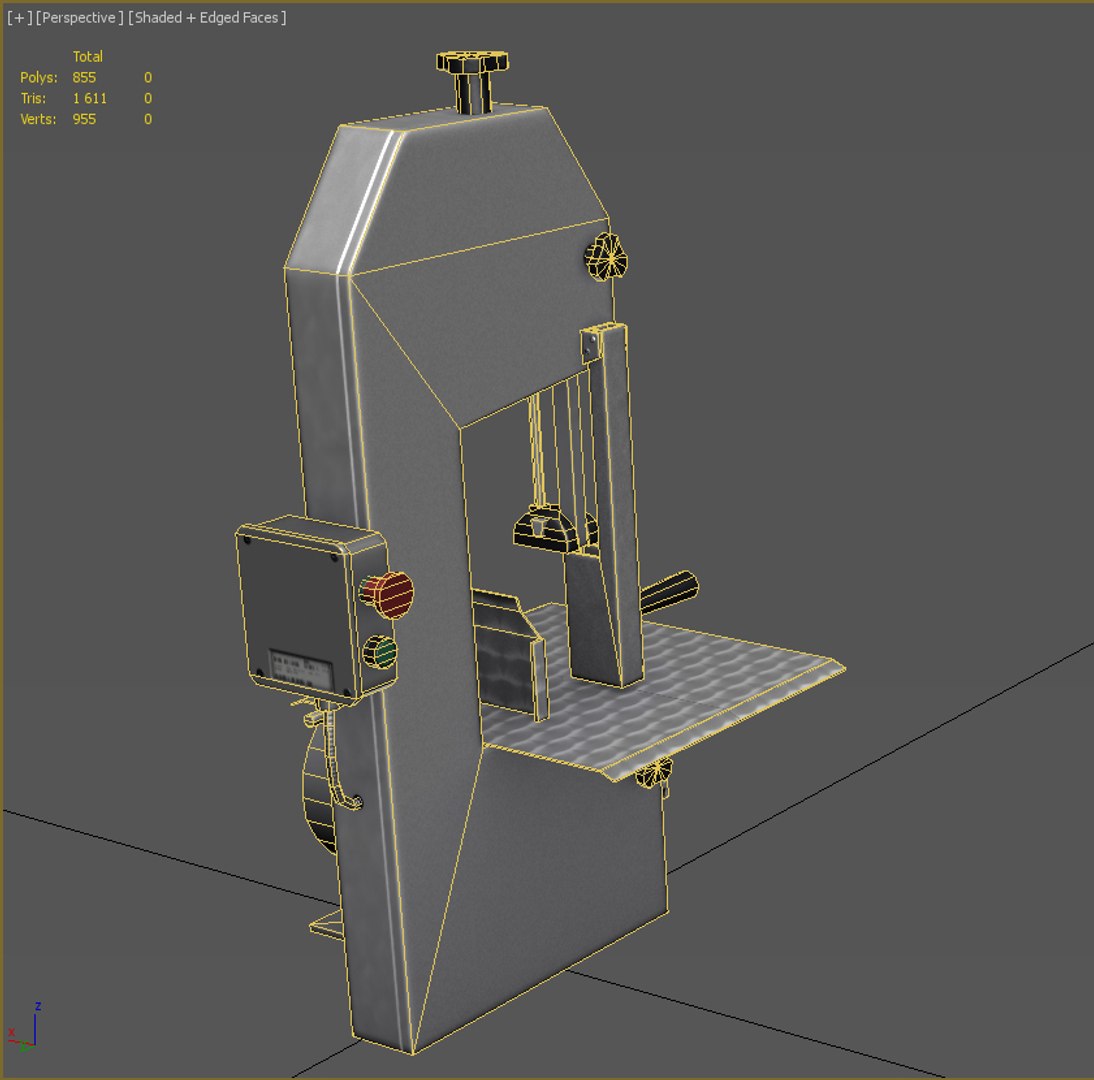Click the 0 value in the Polys row
Screen dimensions: 1094x1080
click(x=148, y=77)
